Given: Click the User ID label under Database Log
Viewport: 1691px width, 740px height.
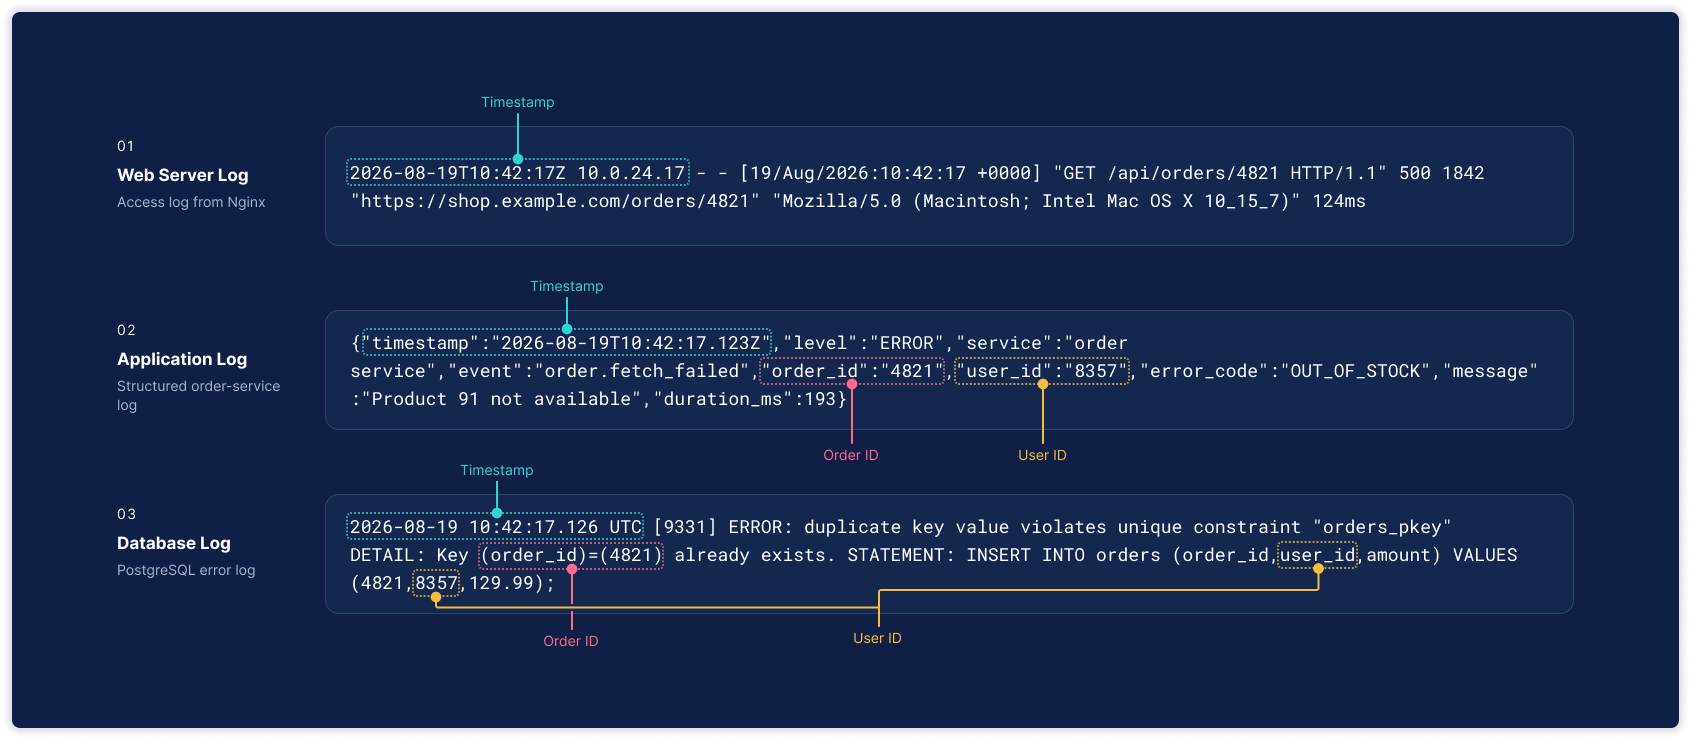Looking at the screenshot, I should tap(877, 638).
